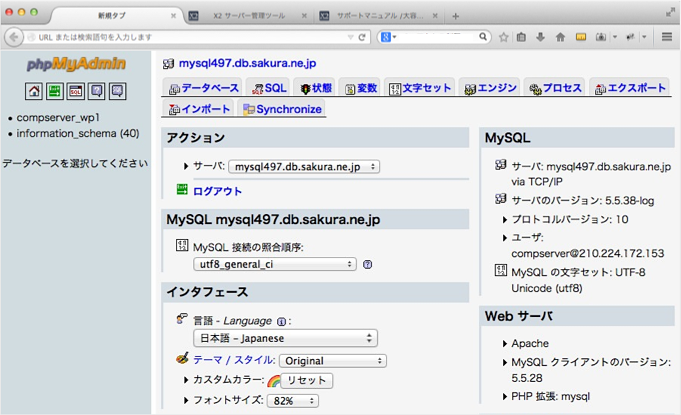
Task: Reload the page with the refresh icon
Action: click(x=361, y=37)
